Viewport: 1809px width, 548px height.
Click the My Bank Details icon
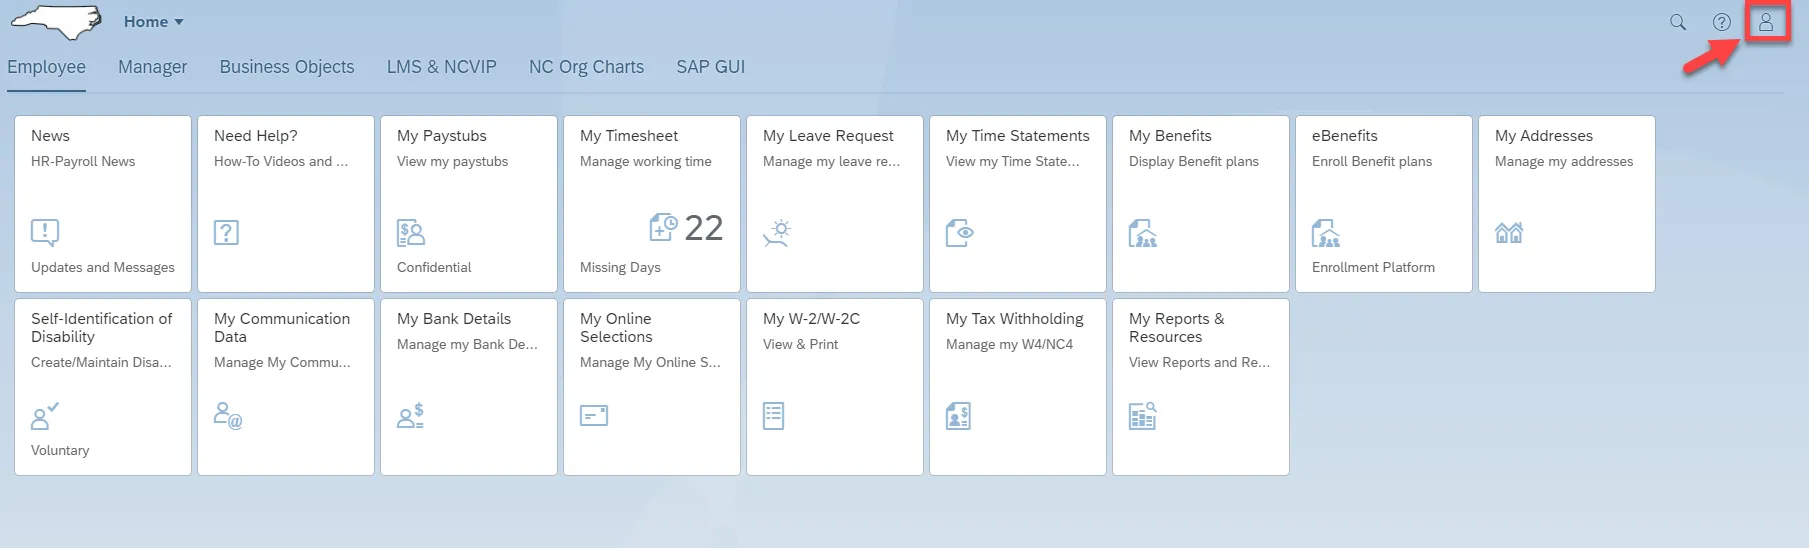(411, 415)
